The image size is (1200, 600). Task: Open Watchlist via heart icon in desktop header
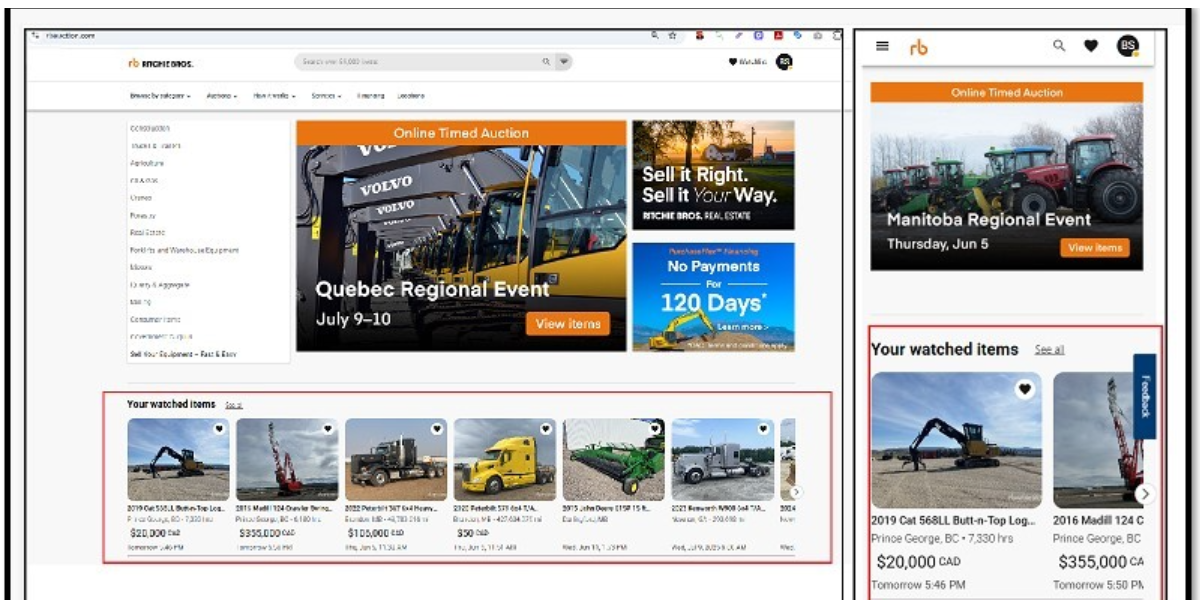coord(732,62)
